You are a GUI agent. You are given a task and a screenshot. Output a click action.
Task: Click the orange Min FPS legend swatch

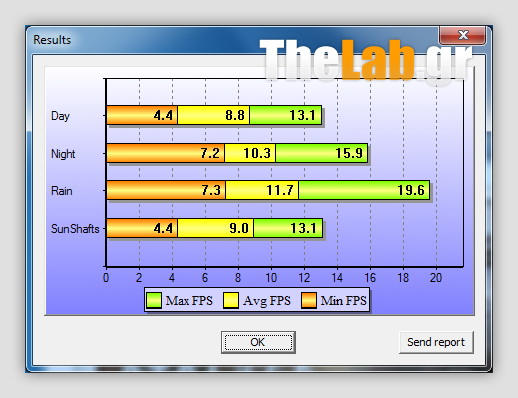point(309,300)
